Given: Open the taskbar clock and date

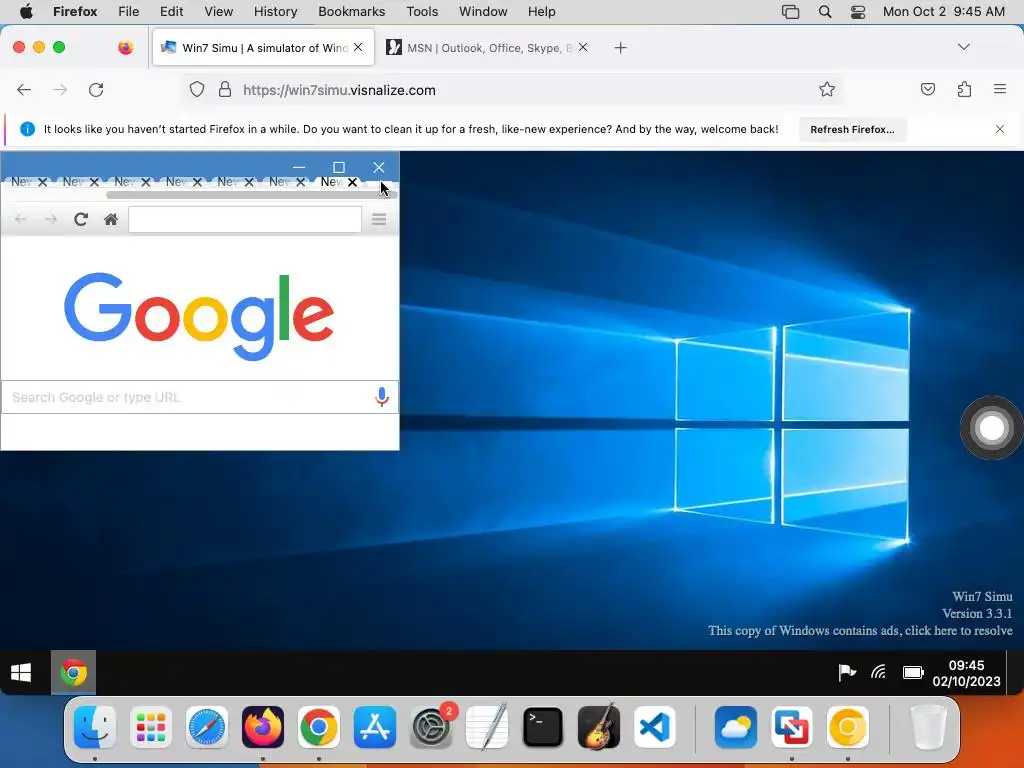Looking at the screenshot, I should point(966,673).
